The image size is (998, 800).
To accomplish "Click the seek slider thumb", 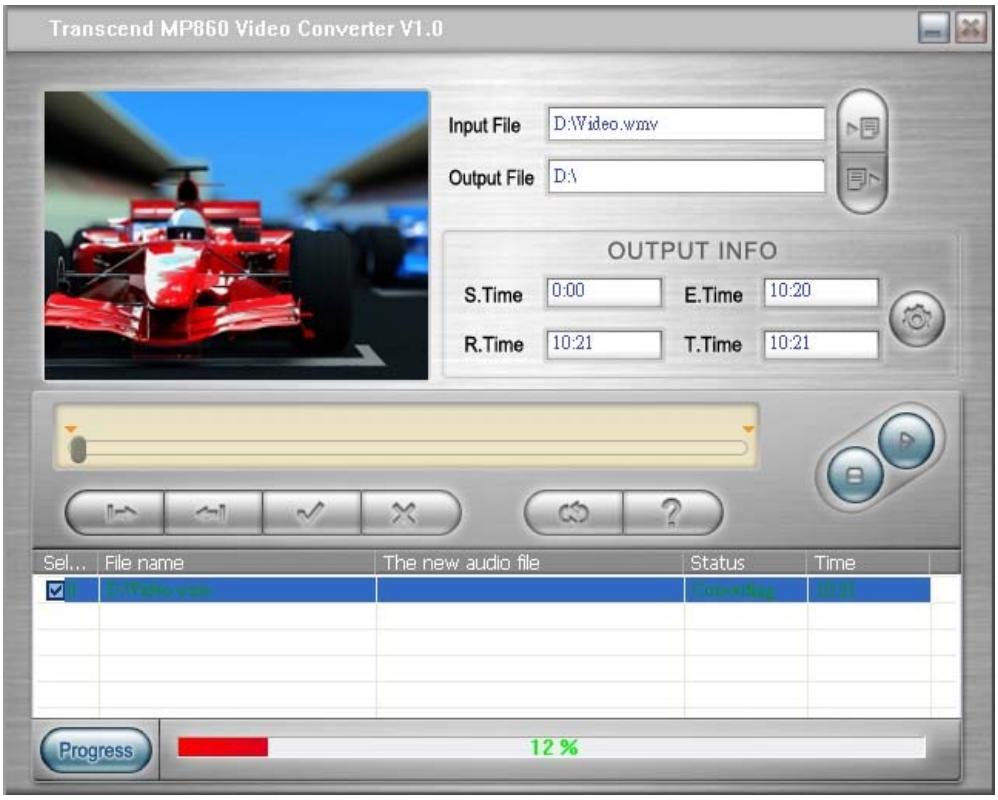I will (x=78, y=449).
